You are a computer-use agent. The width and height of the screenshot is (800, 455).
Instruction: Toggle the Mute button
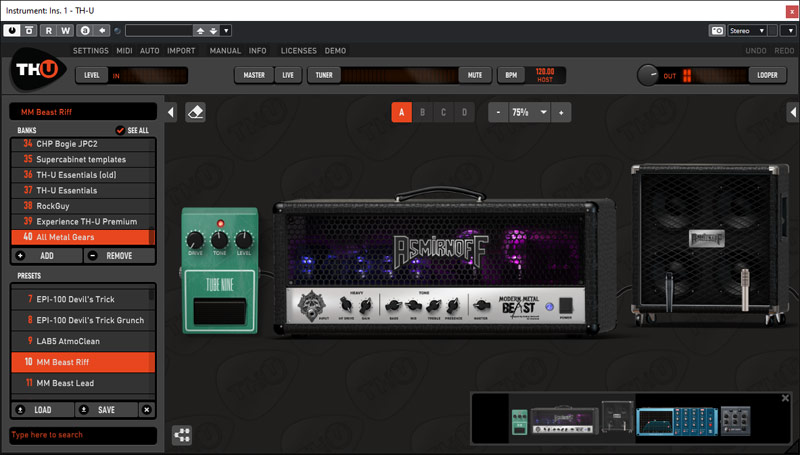pos(474,75)
